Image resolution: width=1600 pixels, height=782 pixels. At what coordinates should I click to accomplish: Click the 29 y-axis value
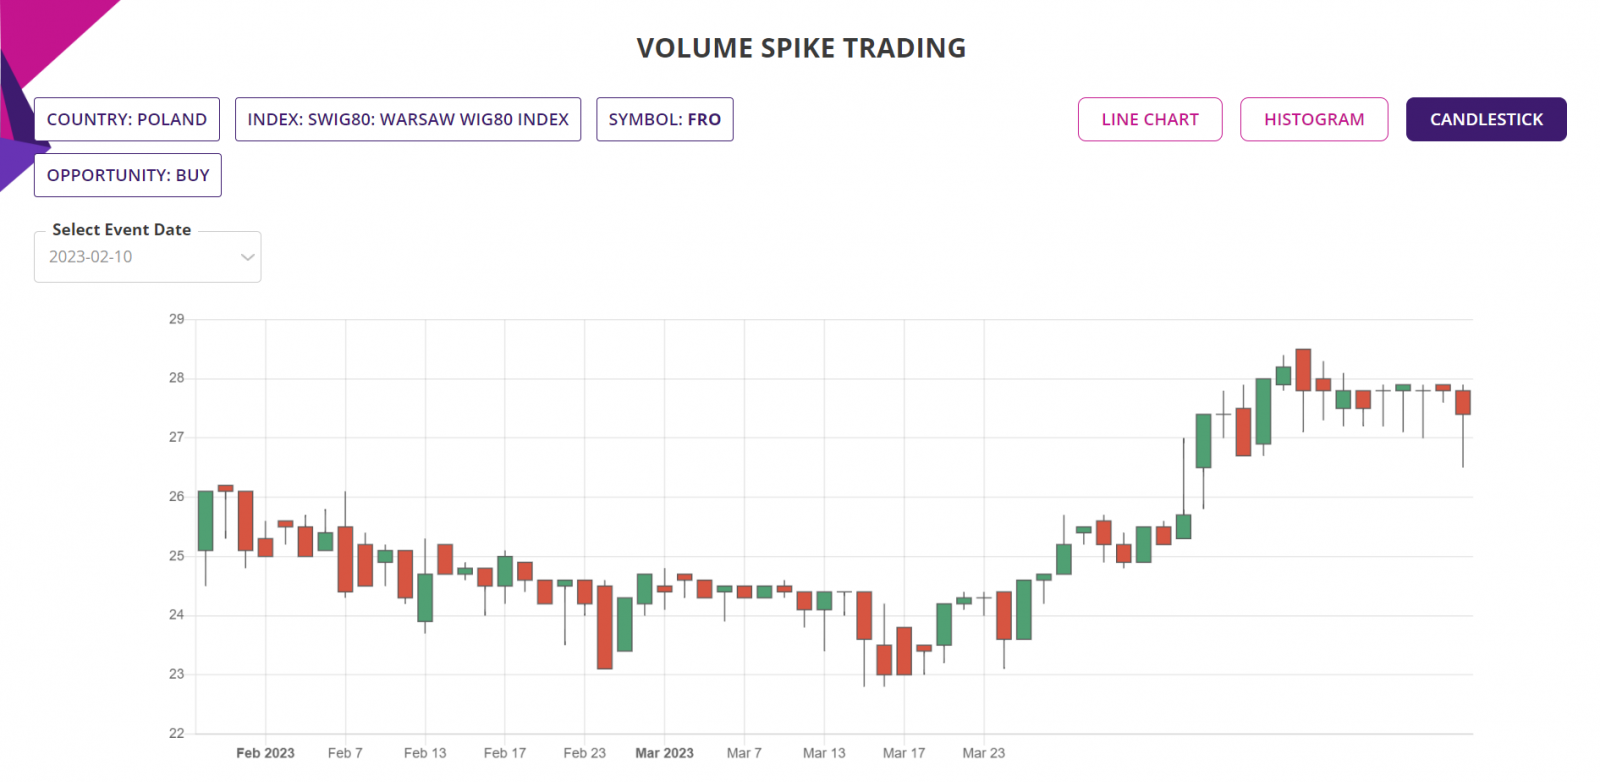(x=177, y=319)
